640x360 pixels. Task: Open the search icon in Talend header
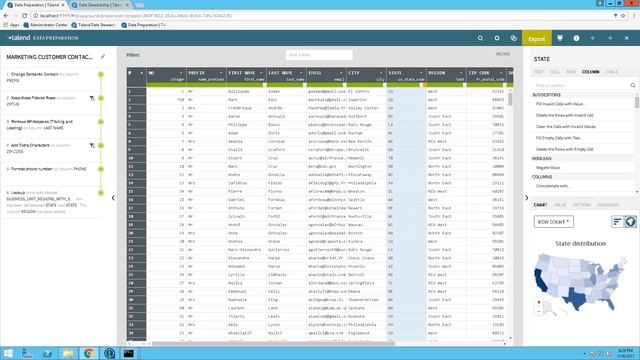(x=480, y=38)
